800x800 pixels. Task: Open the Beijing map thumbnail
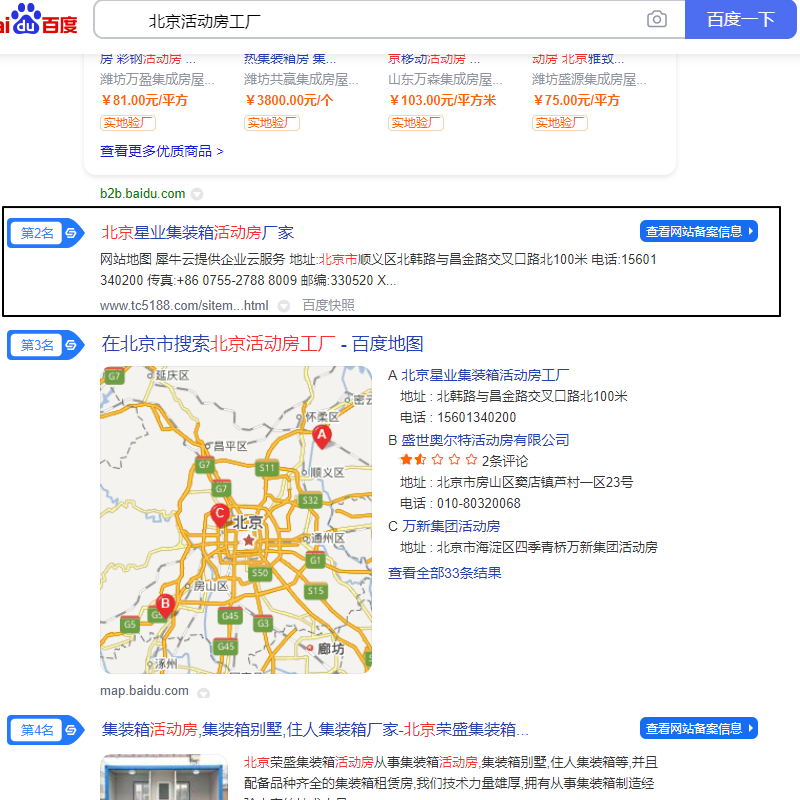click(x=236, y=519)
